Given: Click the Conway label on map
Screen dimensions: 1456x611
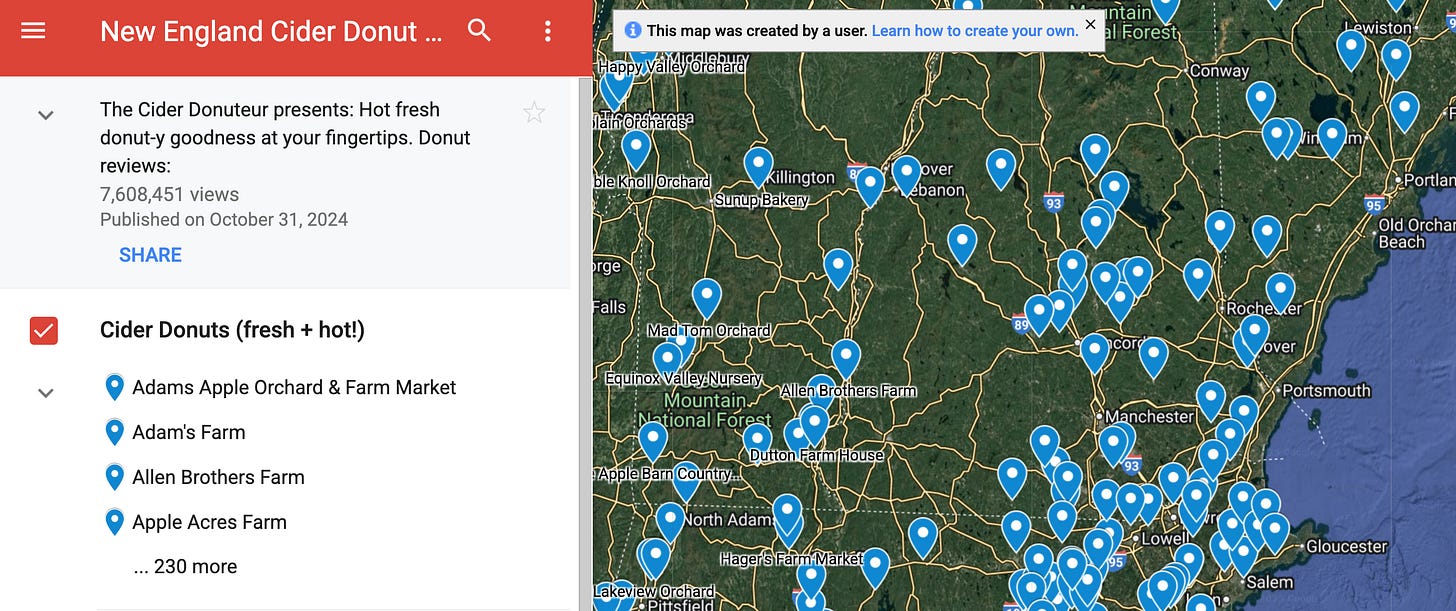Looking at the screenshot, I should point(1219,71).
